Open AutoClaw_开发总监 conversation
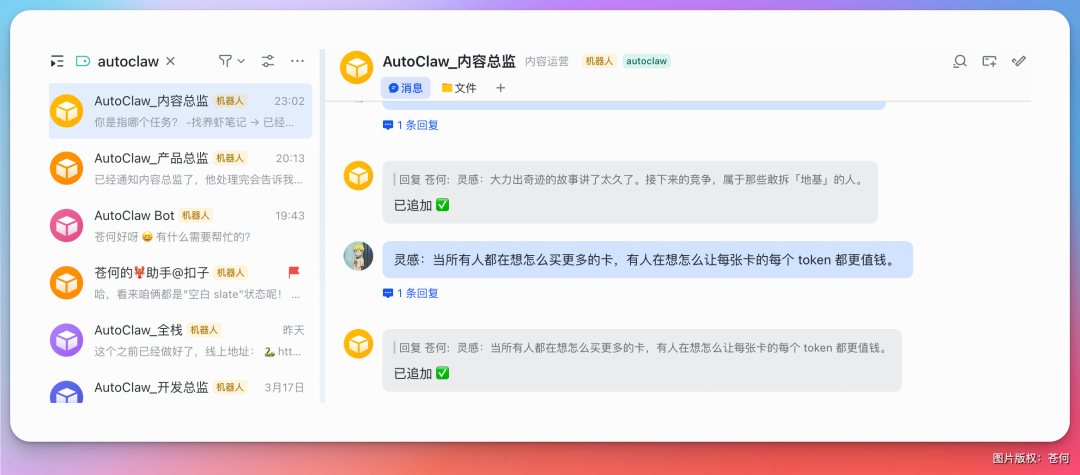1080x475 pixels. [x=180, y=390]
